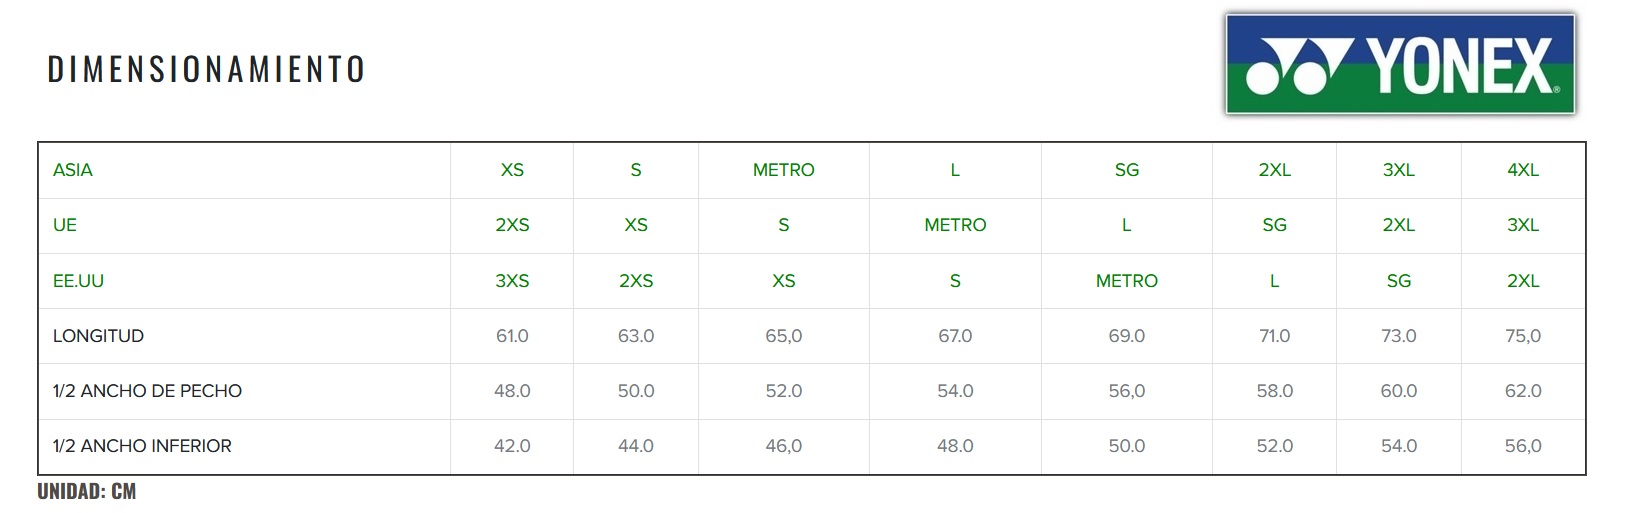Click the UNIDAD: CM note

point(87,491)
